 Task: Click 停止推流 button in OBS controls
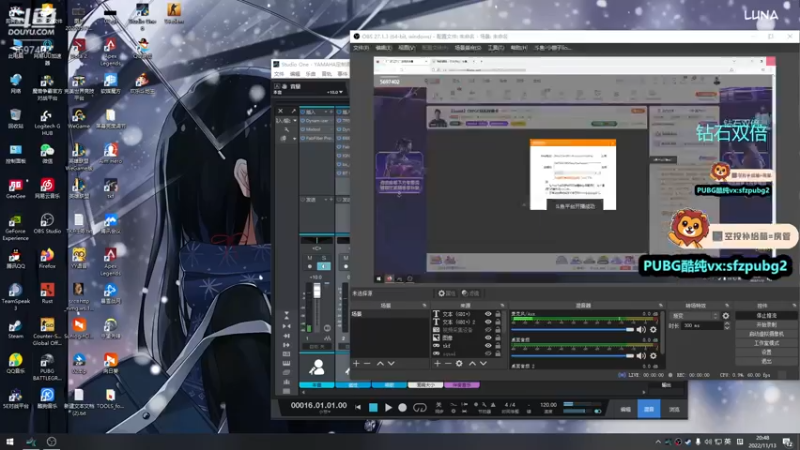coord(766,316)
